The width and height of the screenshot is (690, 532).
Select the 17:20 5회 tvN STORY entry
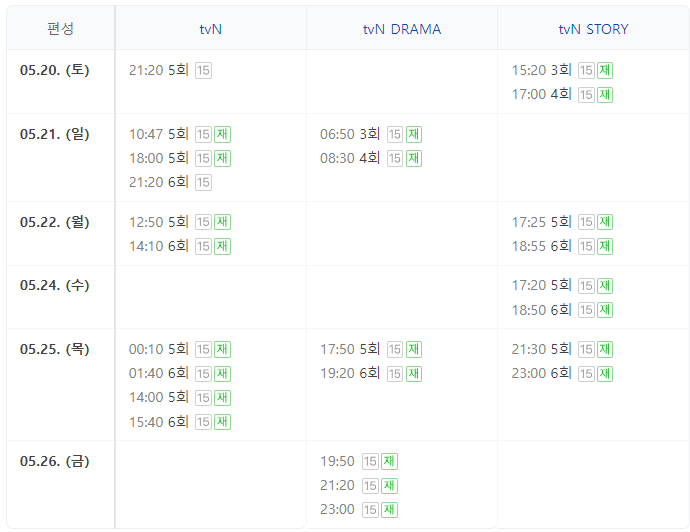542,285
